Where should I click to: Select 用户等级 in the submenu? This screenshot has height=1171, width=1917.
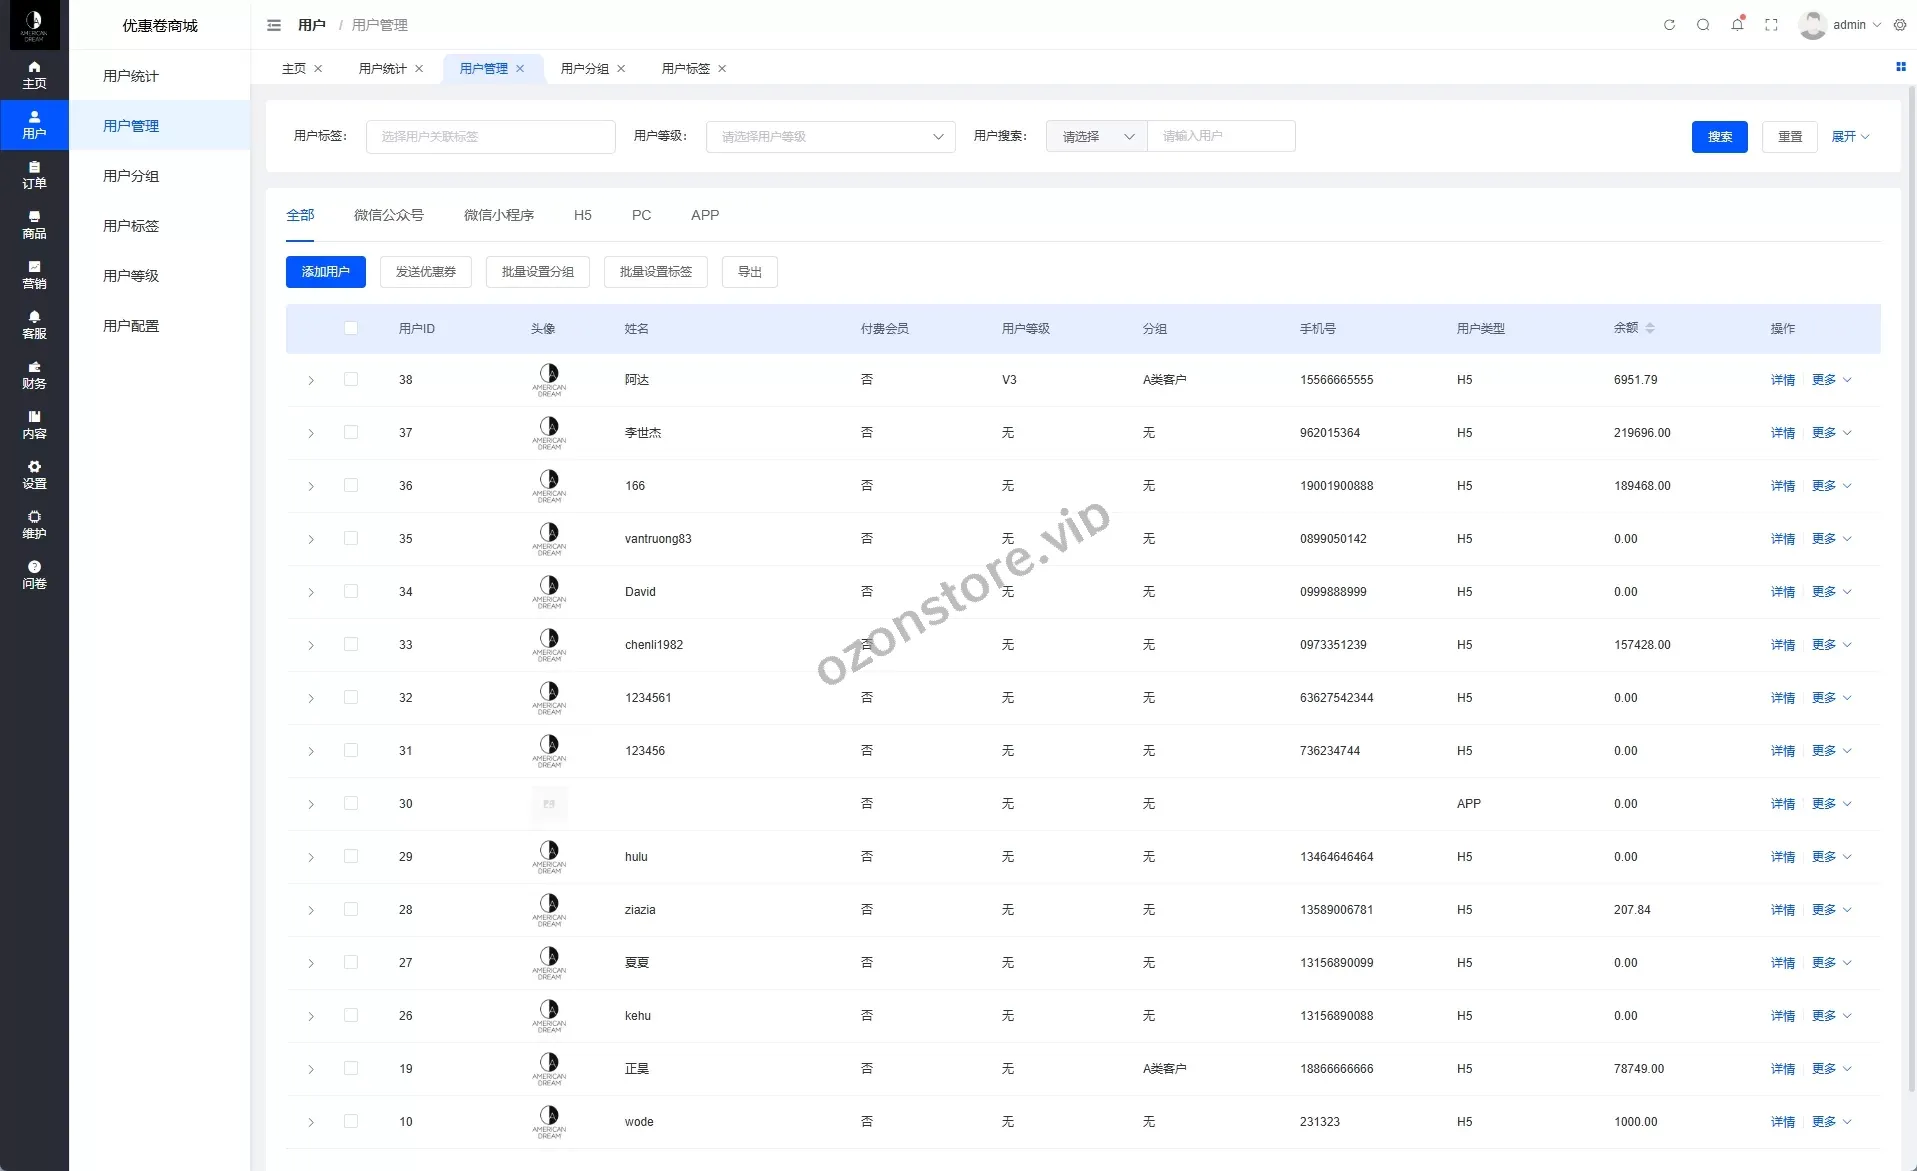pyautogui.click(x=131, y=276)
